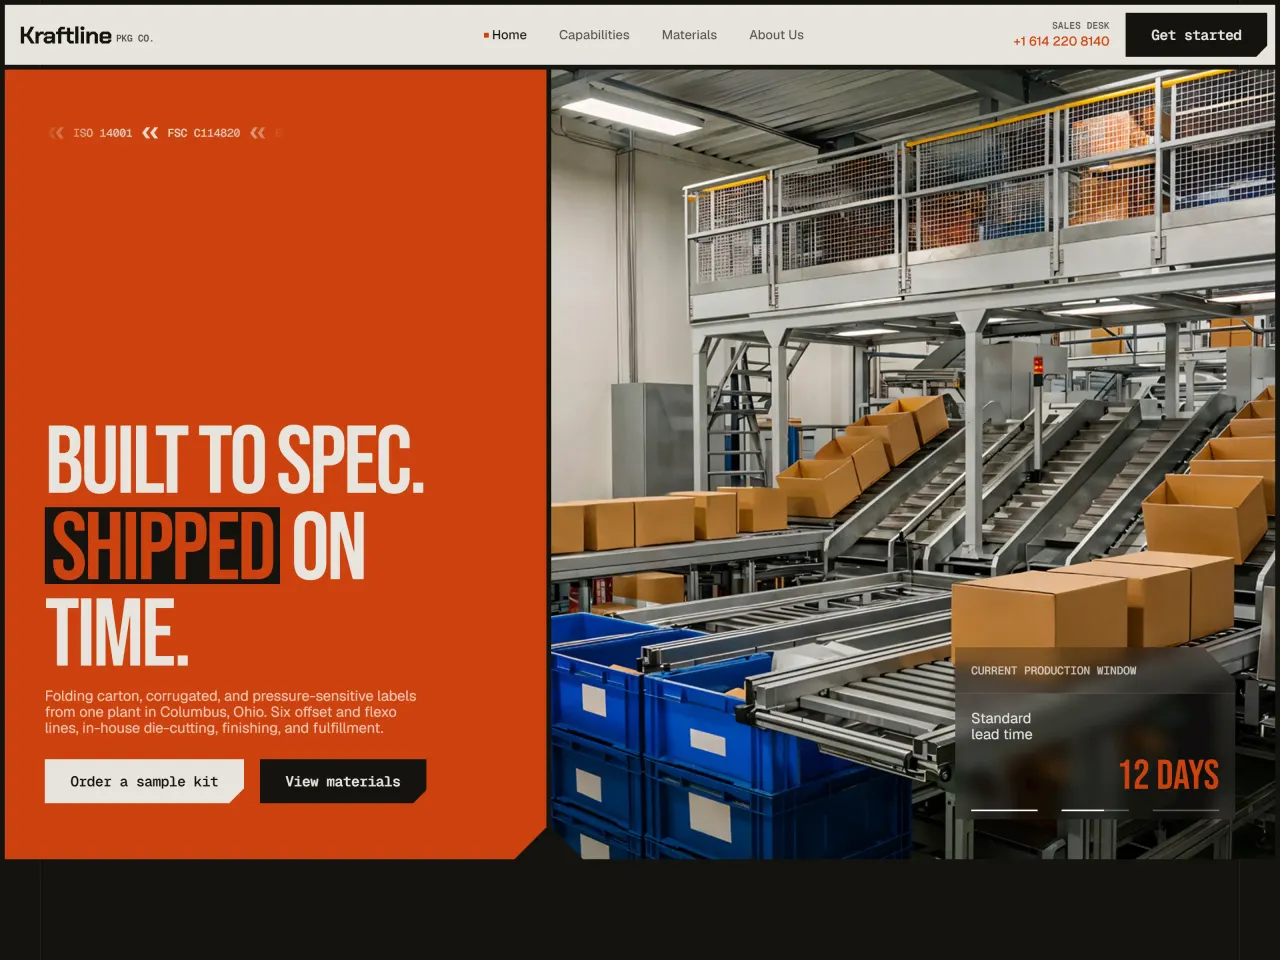This screenshot has width=1280, height=960.
Task: Navigate to About Us
Action: (x=776, y=35)
